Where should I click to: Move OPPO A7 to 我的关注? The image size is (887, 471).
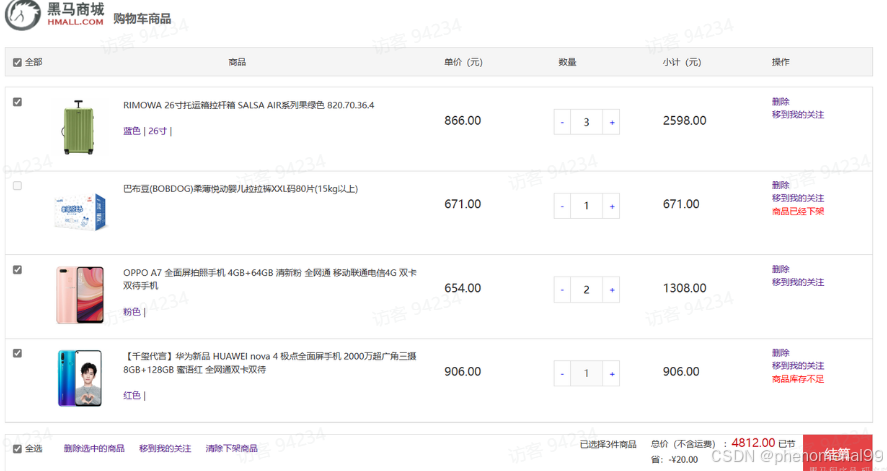coord(798,282)
